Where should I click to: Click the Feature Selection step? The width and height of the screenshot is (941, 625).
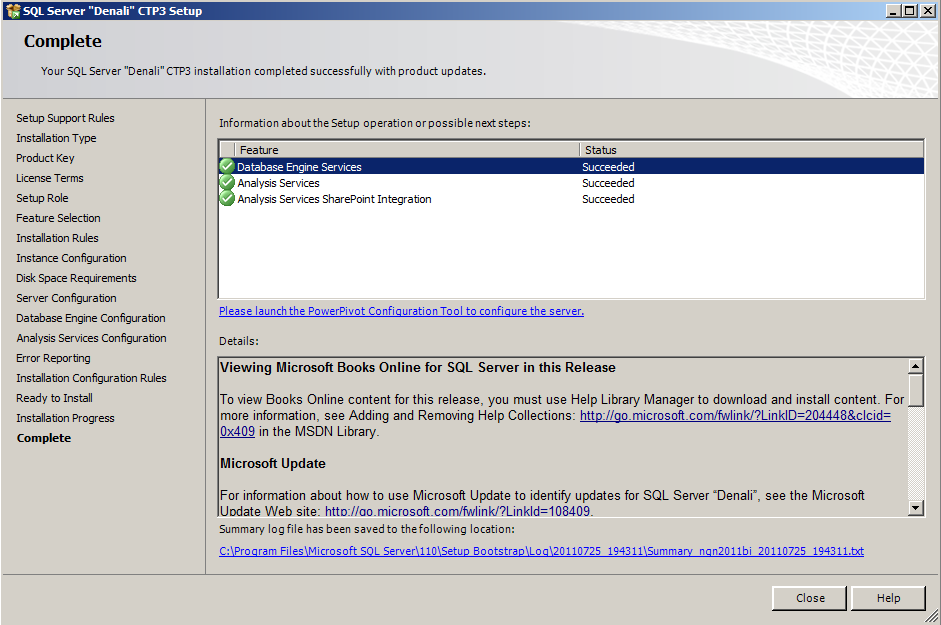(x=58, y=218)
